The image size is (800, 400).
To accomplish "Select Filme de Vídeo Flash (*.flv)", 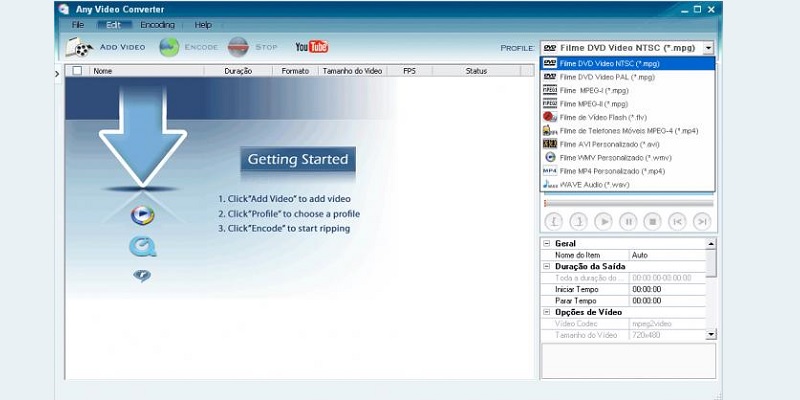I will pyautogui.click(x=628, y=117).
